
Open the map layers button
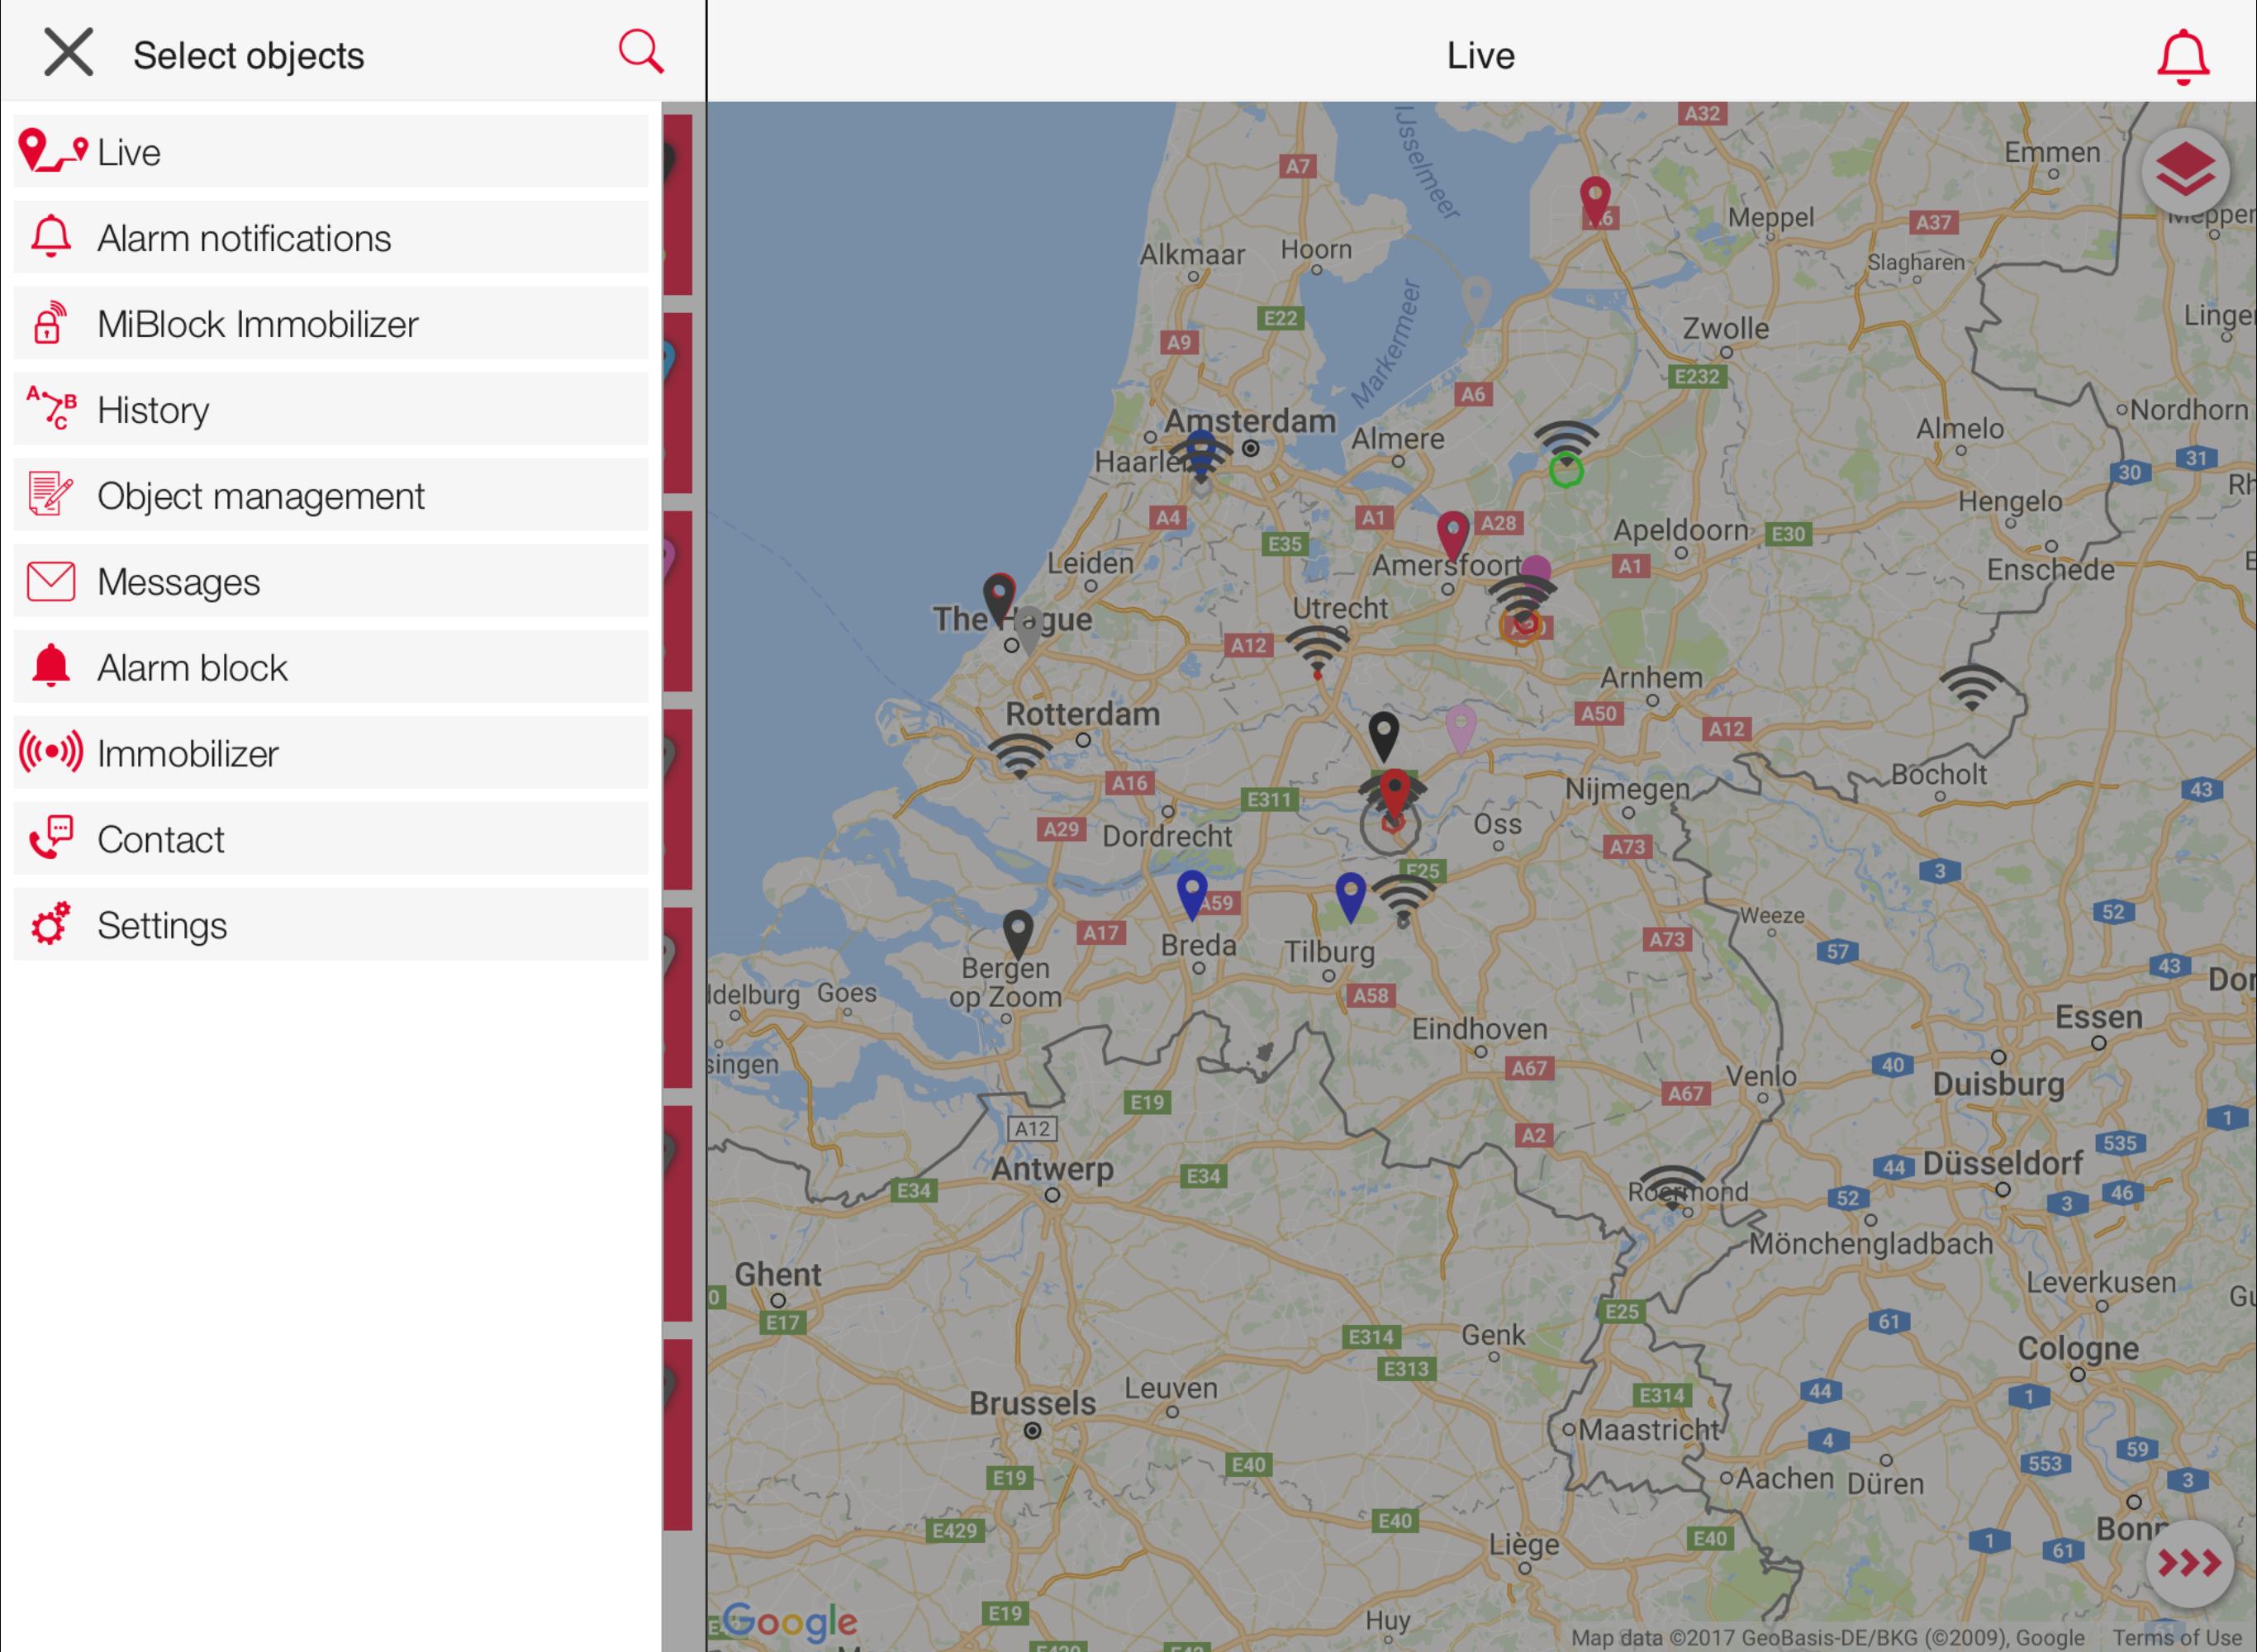(2185, 172)
